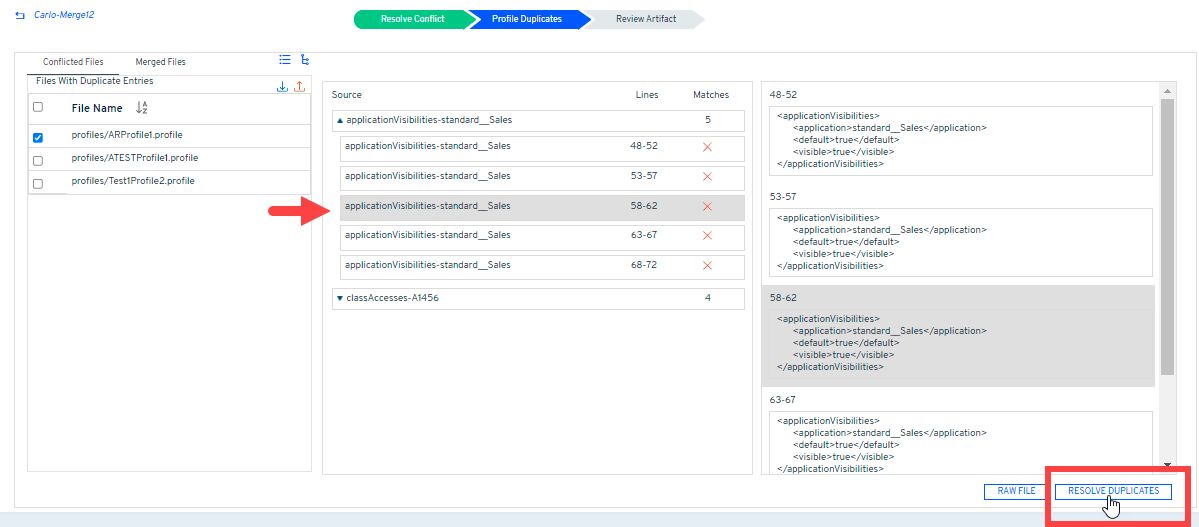Image resolution: width=1199 pixels, height=527 pixels.
Task: Click the back arrow beside Carlo-Merge12
Action: (x=20, y=16)
